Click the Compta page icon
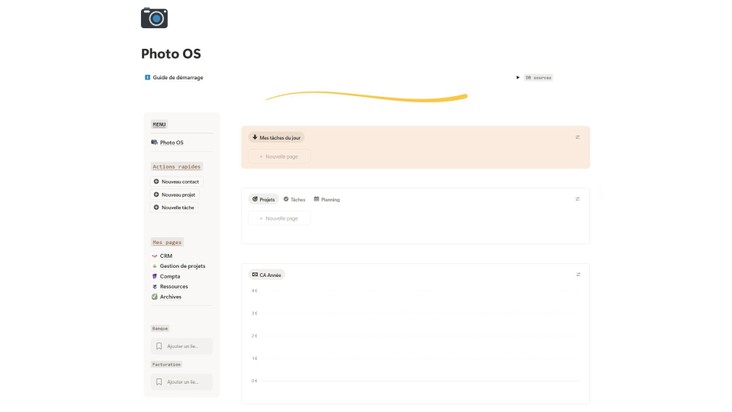The width and height of the screenshot is (732, 412). click(x=155, y=276)
